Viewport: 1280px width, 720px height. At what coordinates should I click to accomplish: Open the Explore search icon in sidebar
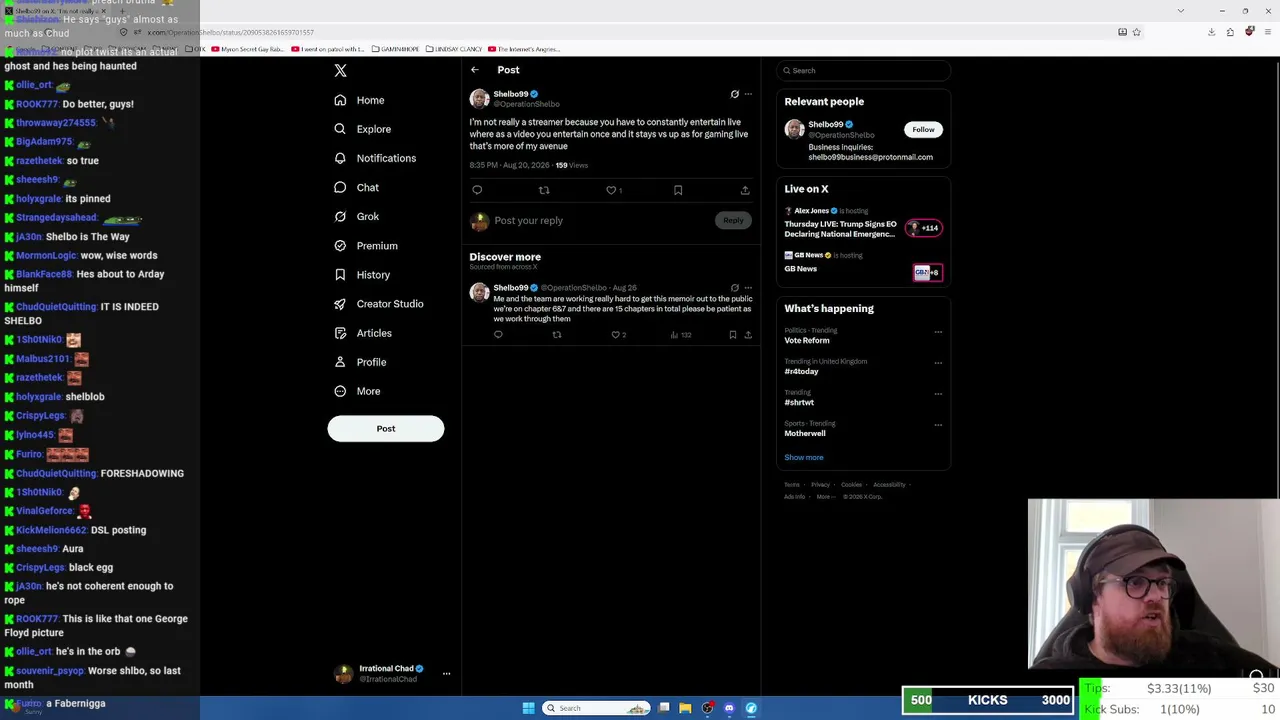coord(340,129)
